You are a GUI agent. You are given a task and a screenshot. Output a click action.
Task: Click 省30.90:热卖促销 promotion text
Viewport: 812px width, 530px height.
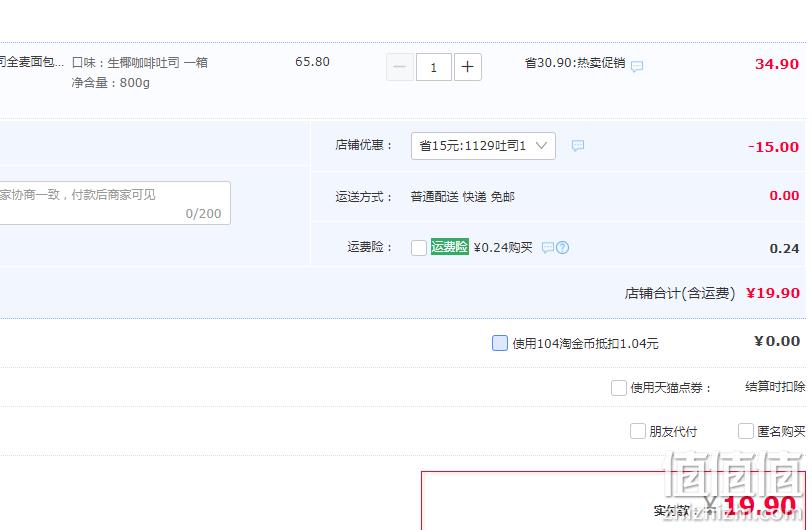(575, 63)
